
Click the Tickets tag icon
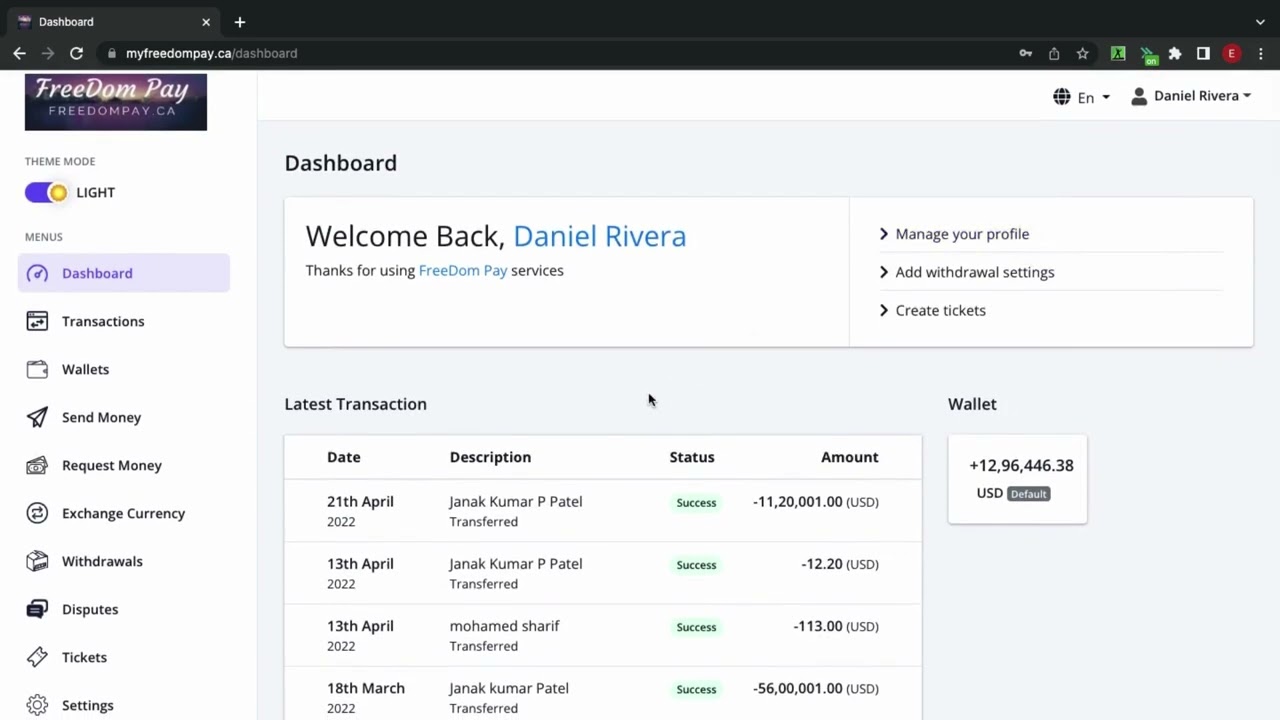pos(37,657)
